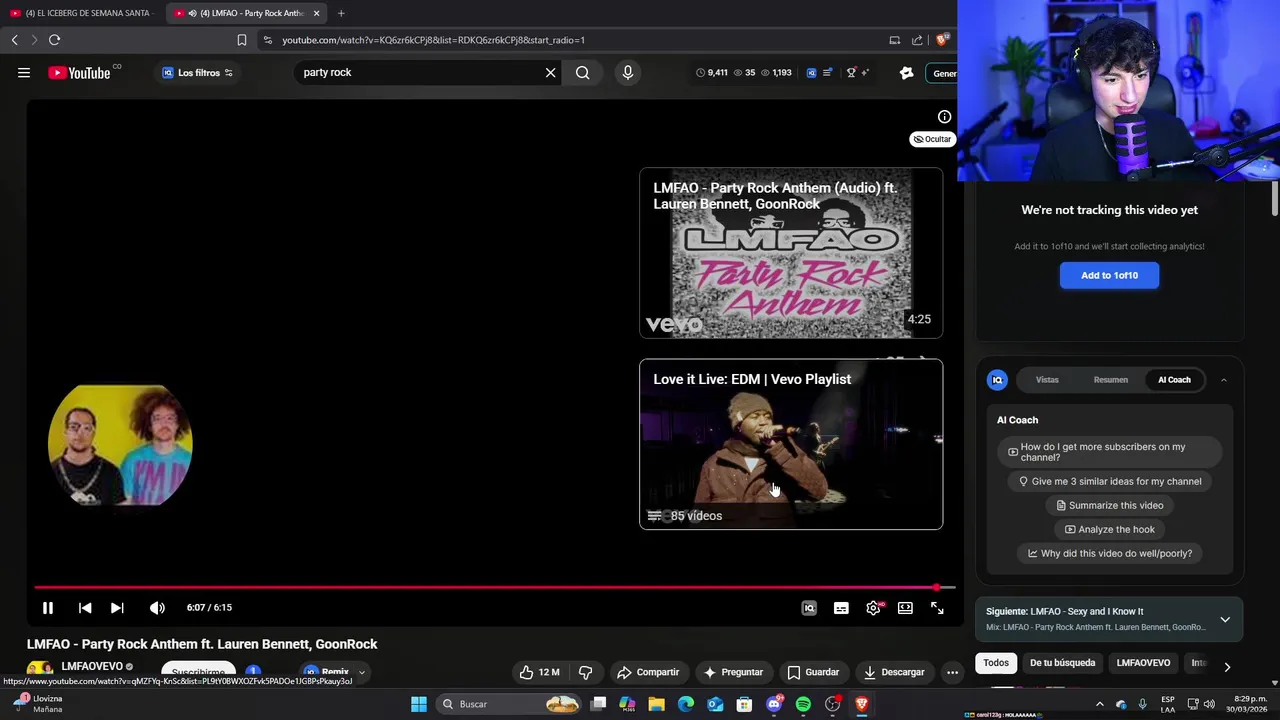Dislike the video
1280x720 pixels.
[586, 672]
